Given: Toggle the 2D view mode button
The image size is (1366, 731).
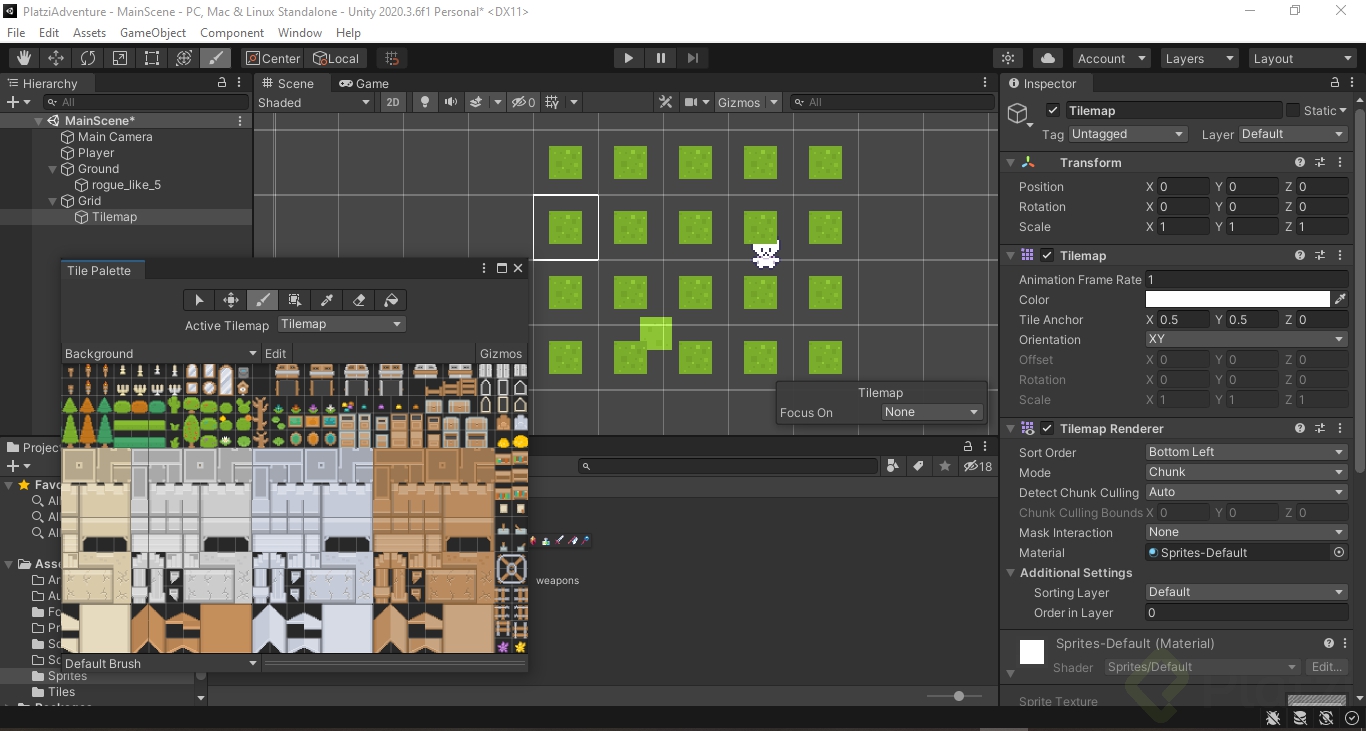Looking at the screenshot, I should click(393, 102).
